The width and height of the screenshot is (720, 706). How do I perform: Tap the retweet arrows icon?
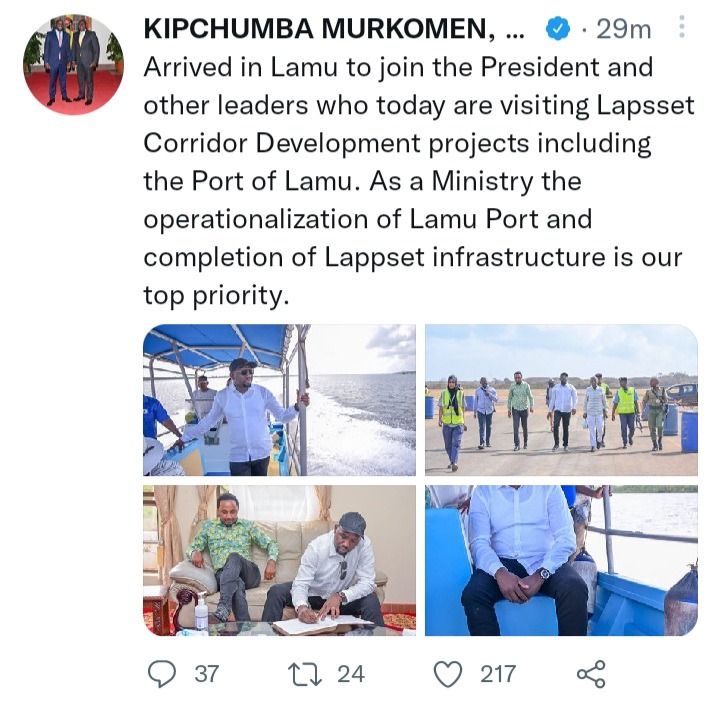tap(305, 674)
